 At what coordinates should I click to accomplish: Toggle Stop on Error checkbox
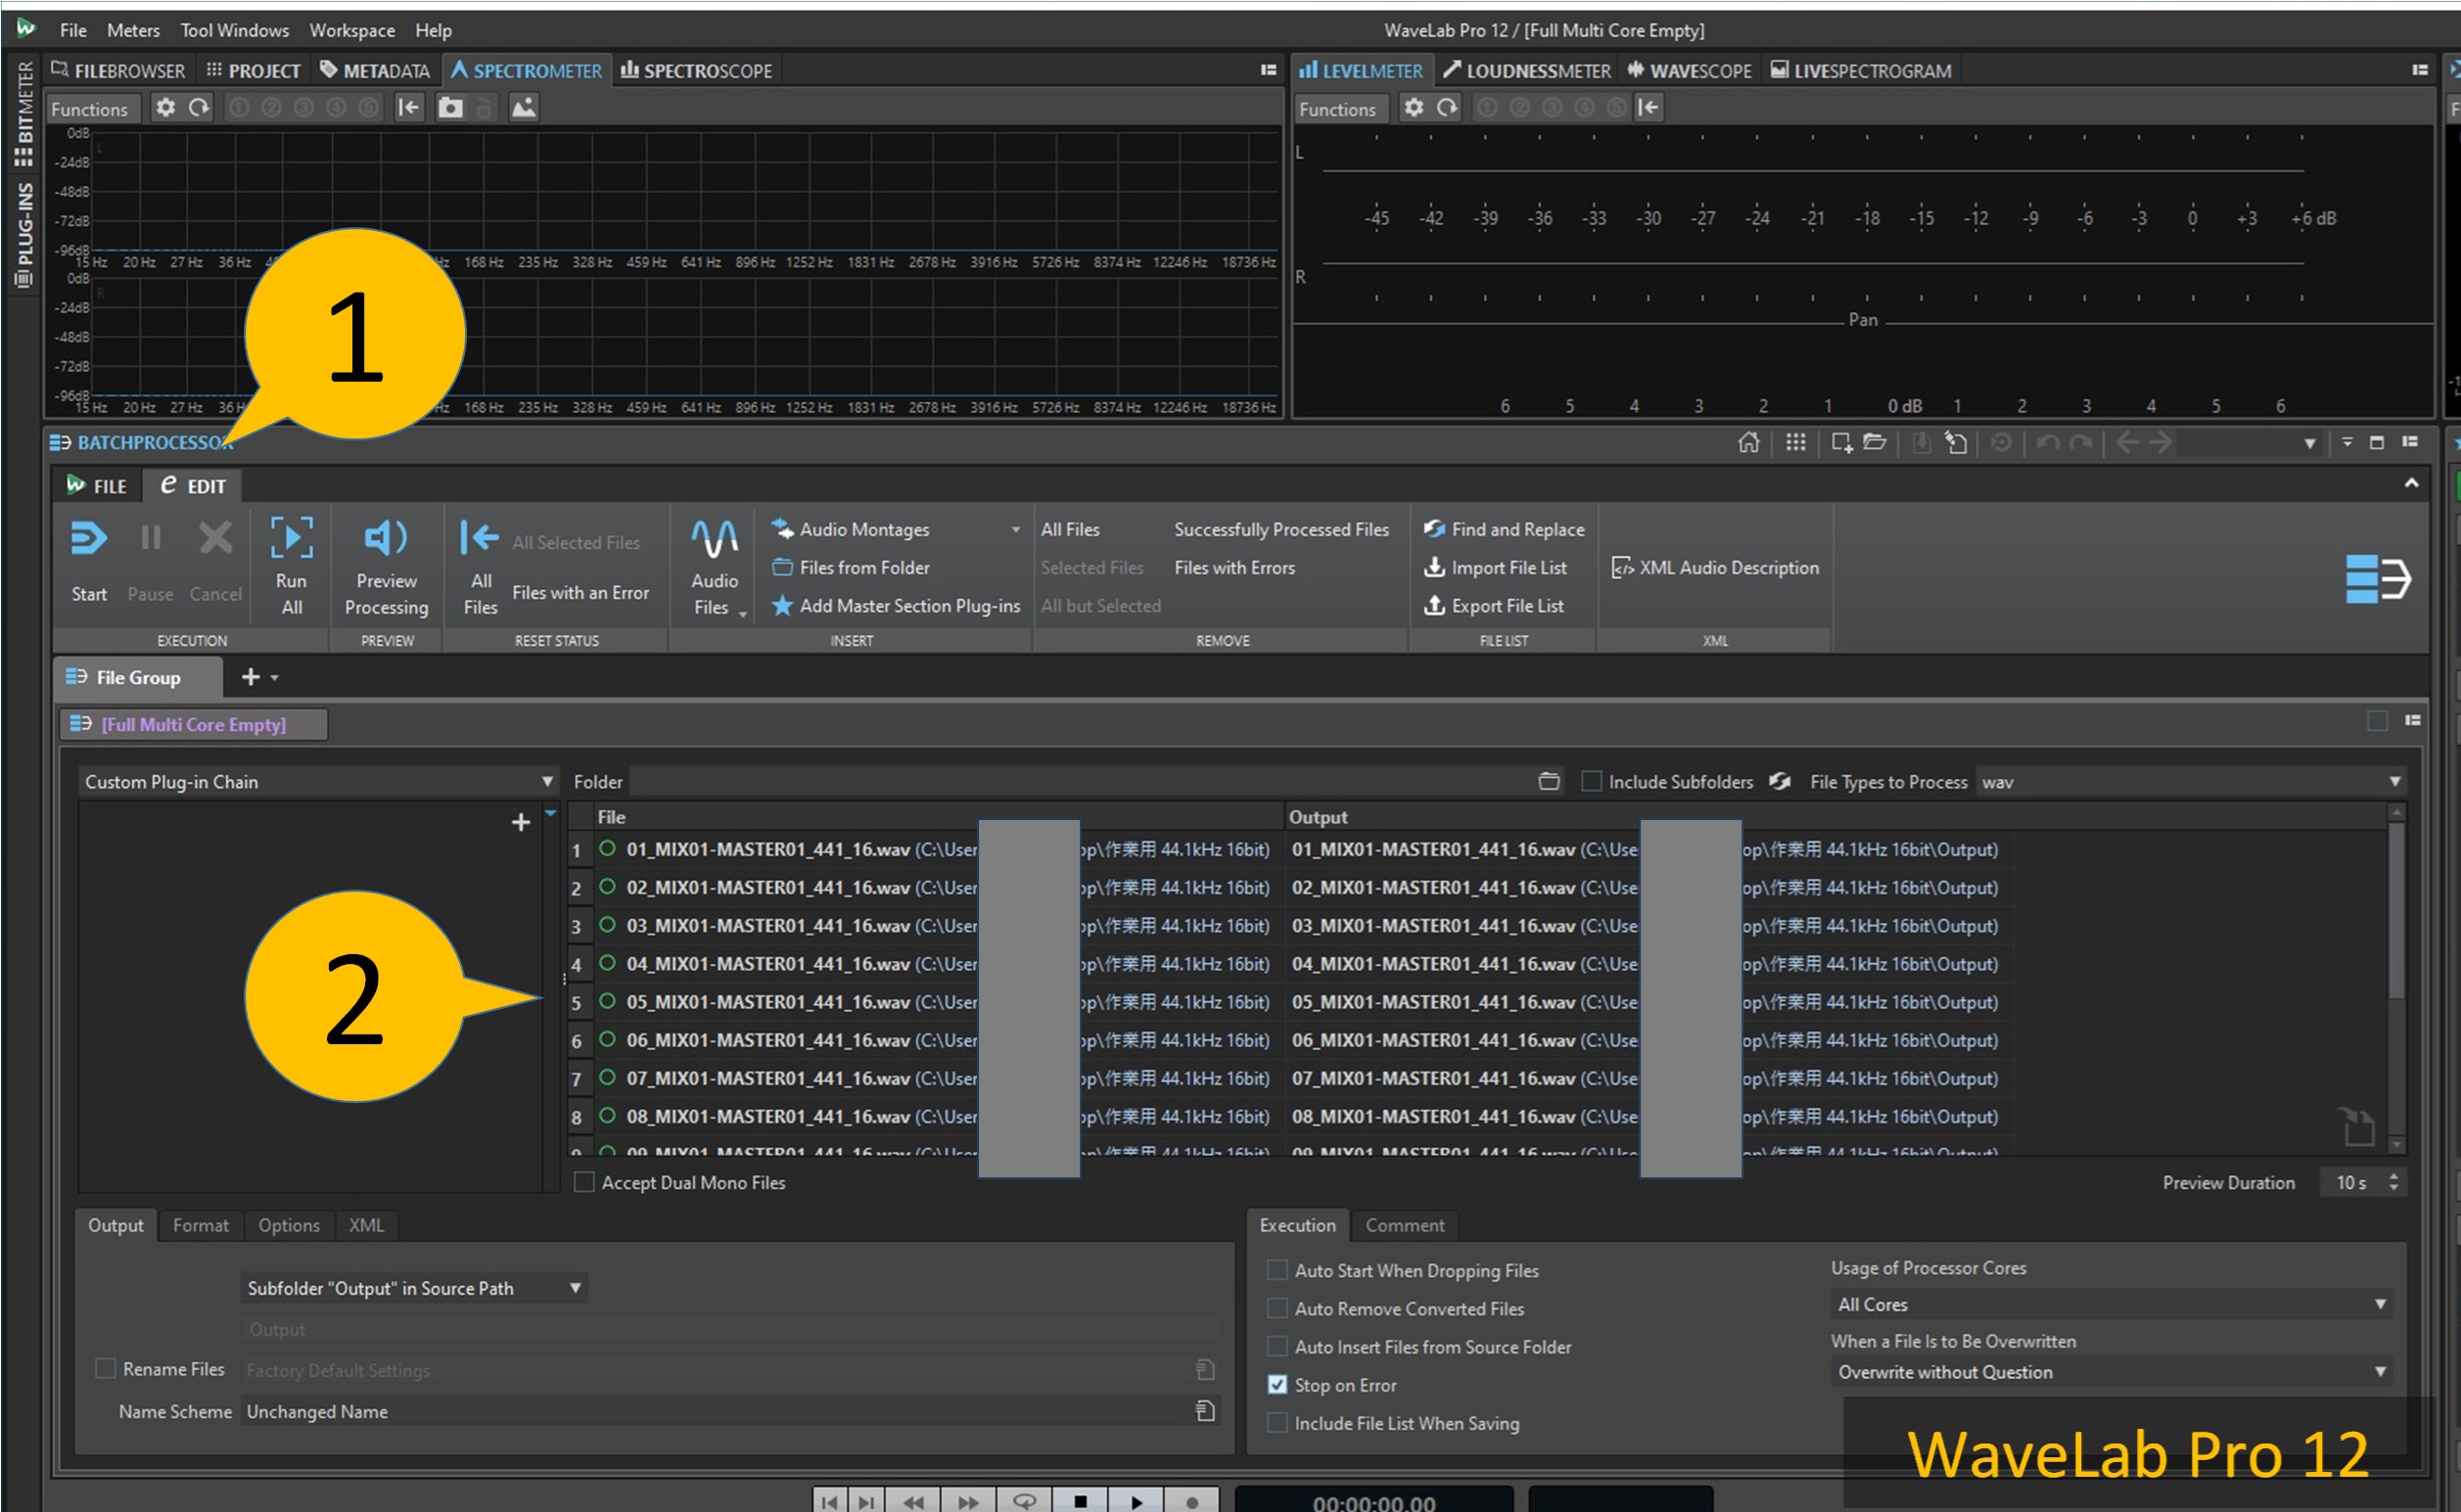coord(1277,1385)
